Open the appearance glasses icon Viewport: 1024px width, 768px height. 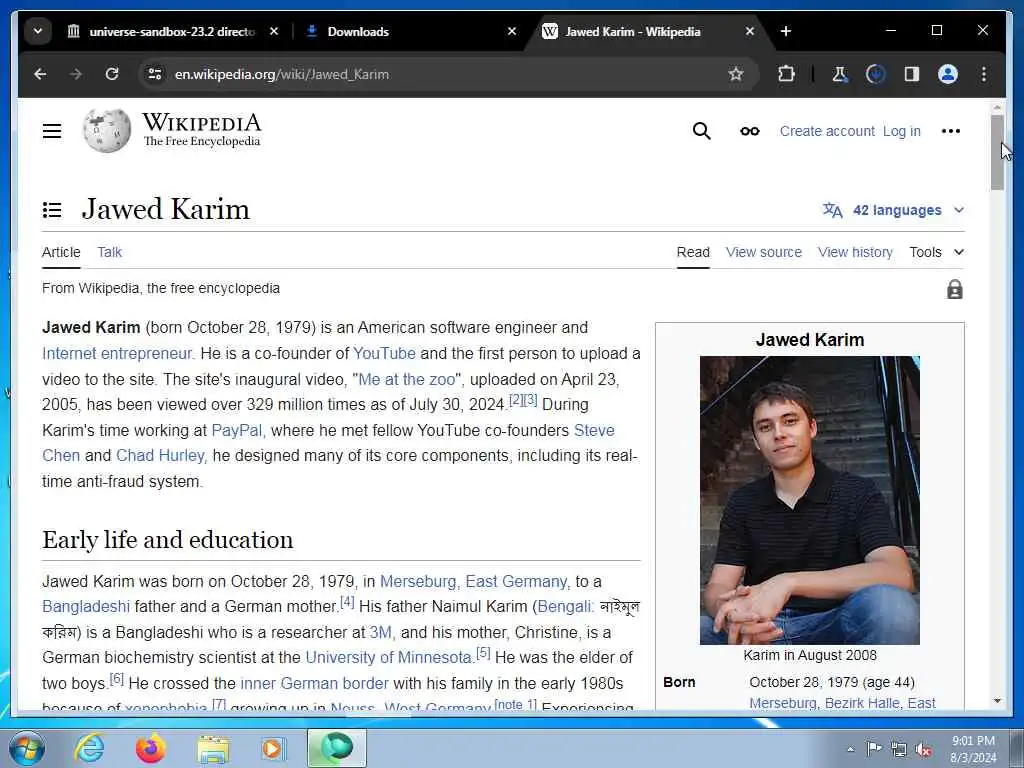[750, 131]
